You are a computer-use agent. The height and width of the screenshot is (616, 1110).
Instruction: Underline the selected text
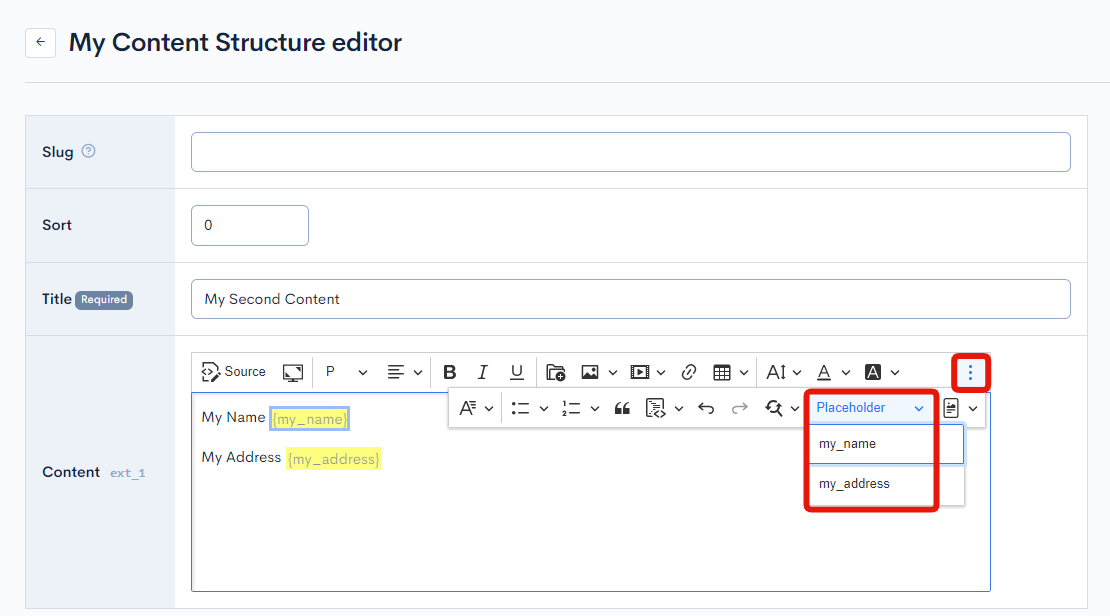(517, 371)
